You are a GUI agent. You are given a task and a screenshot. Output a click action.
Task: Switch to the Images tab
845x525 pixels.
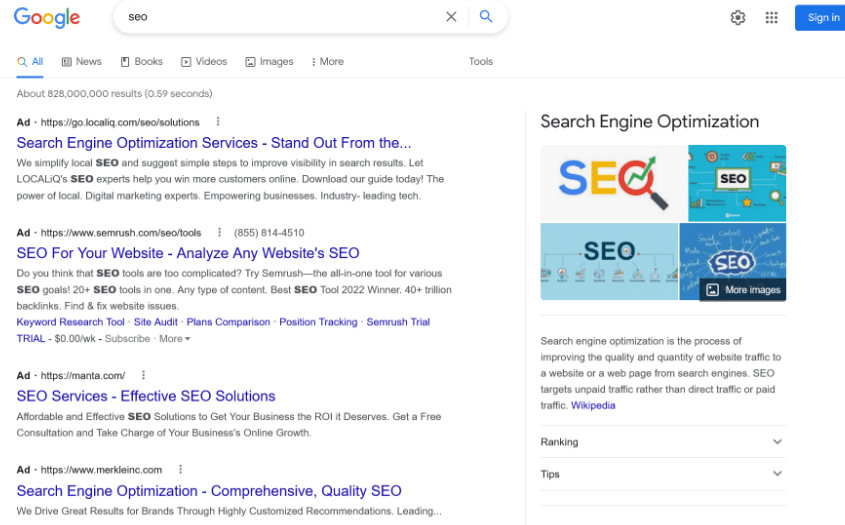tap(269, 62)
